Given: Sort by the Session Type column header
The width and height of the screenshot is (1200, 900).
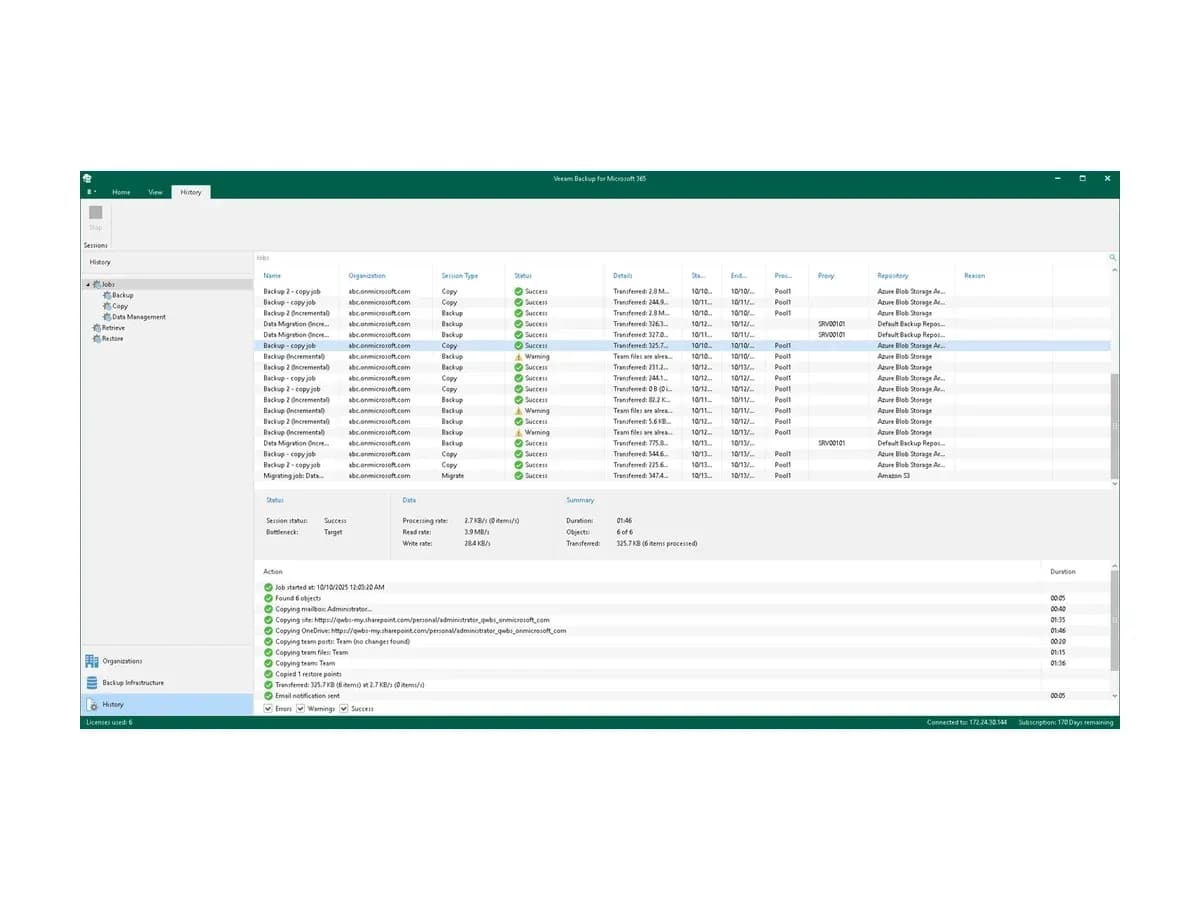Looking at the screenshot, I should click(460, 276).
